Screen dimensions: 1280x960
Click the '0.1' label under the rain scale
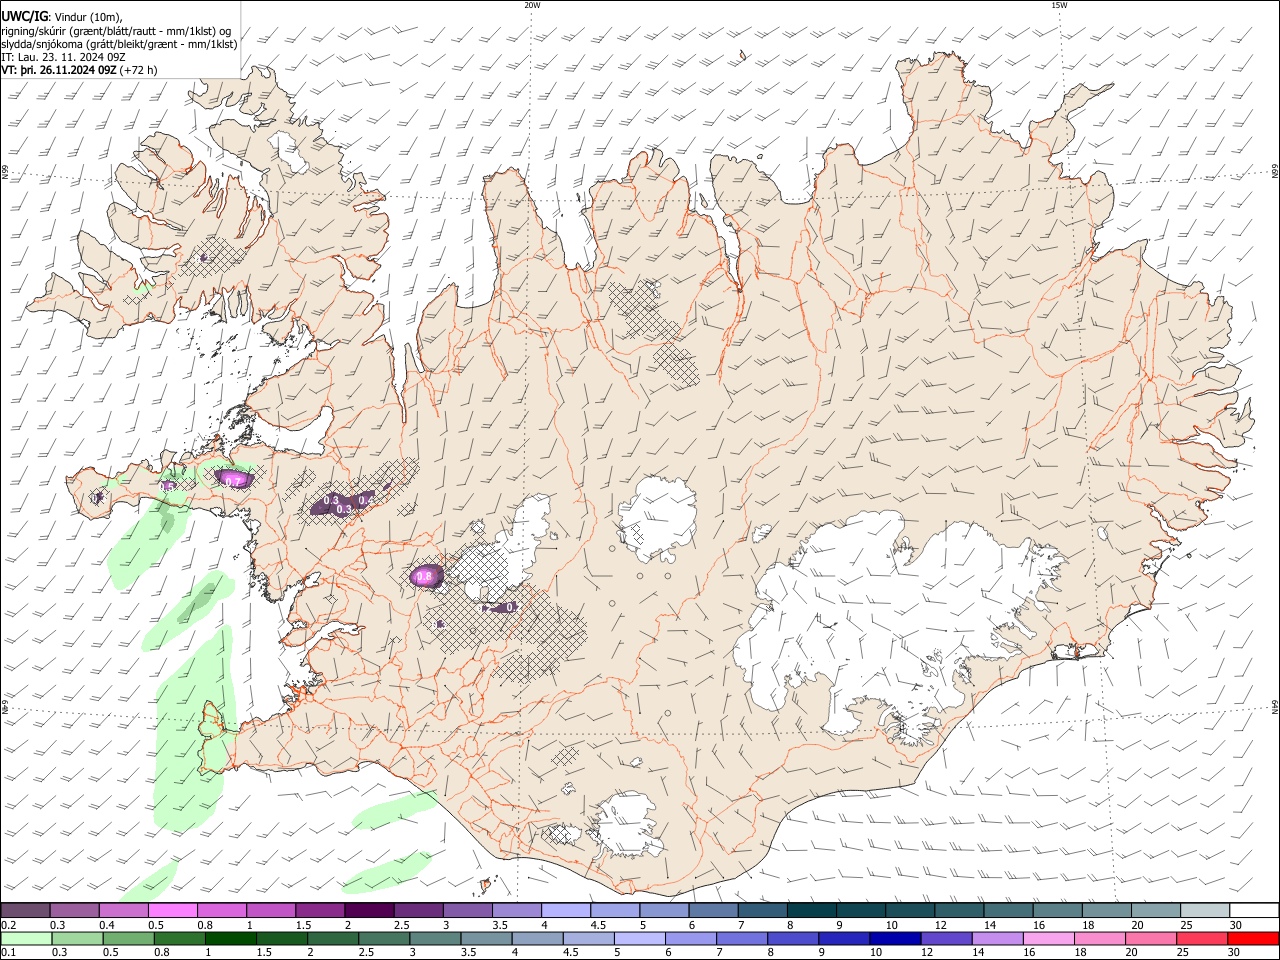click(8, 953)
